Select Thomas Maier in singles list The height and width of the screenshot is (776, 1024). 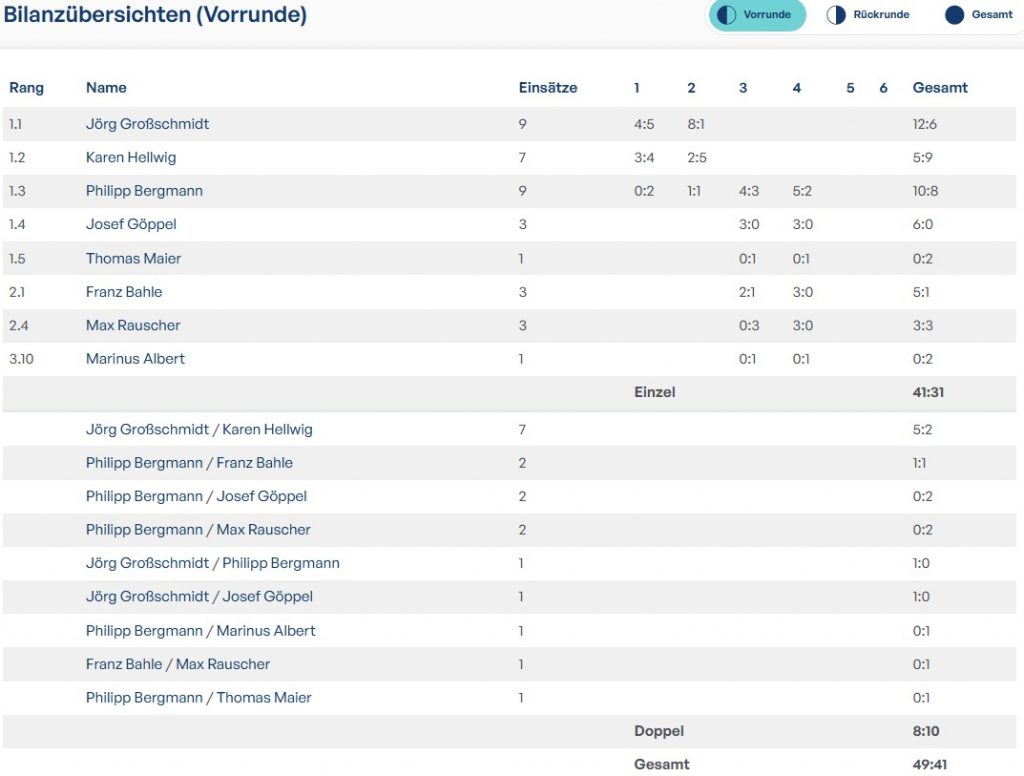[133, 258]
